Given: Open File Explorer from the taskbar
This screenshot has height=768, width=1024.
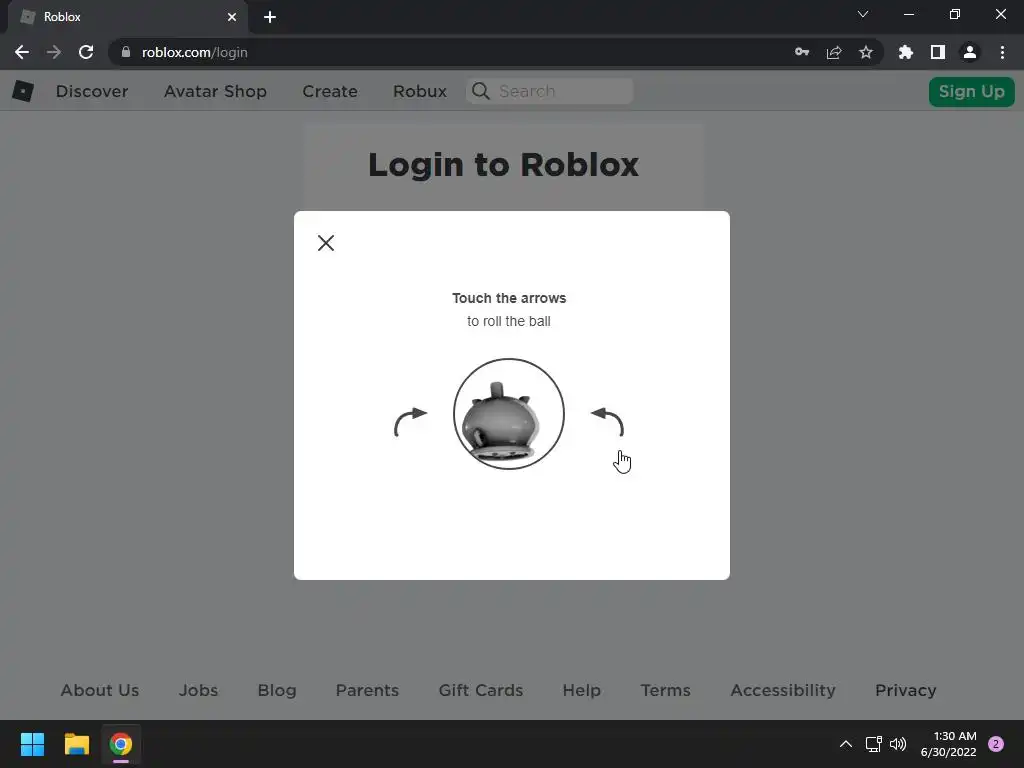Looking at the screenshot, I should pos(76,744).
